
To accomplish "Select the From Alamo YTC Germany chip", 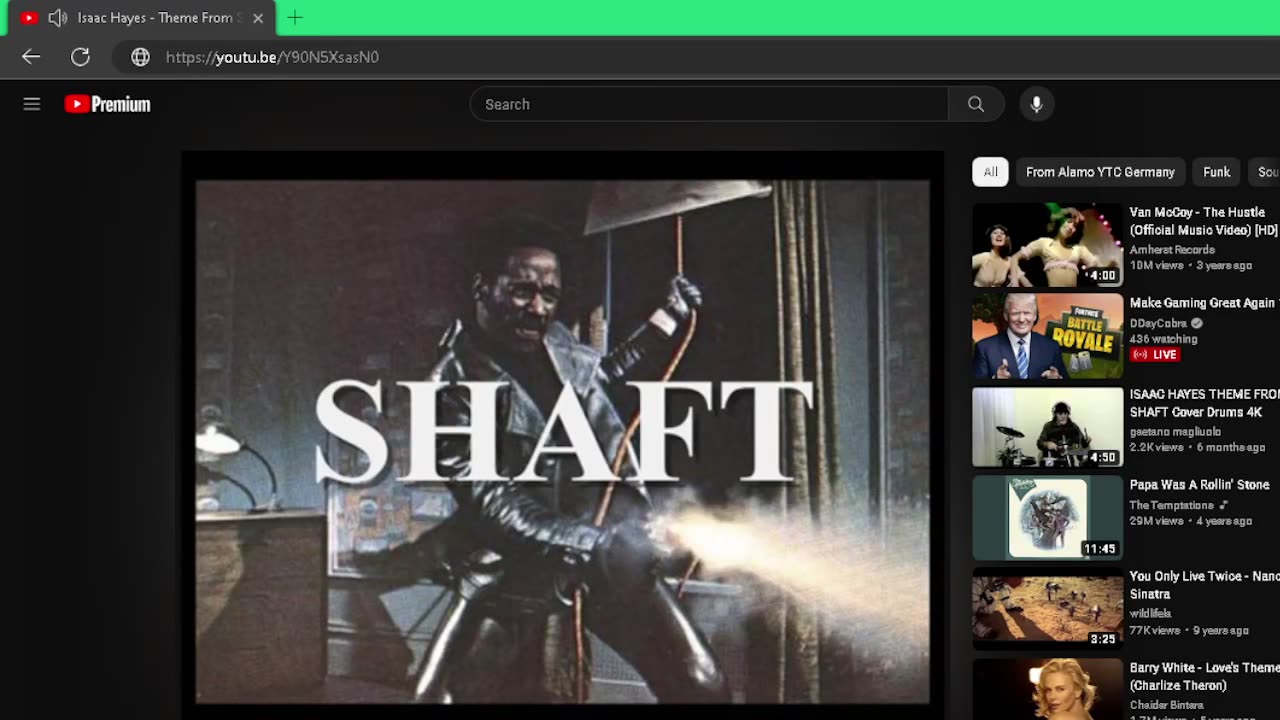I will (x=1100, y=172).
